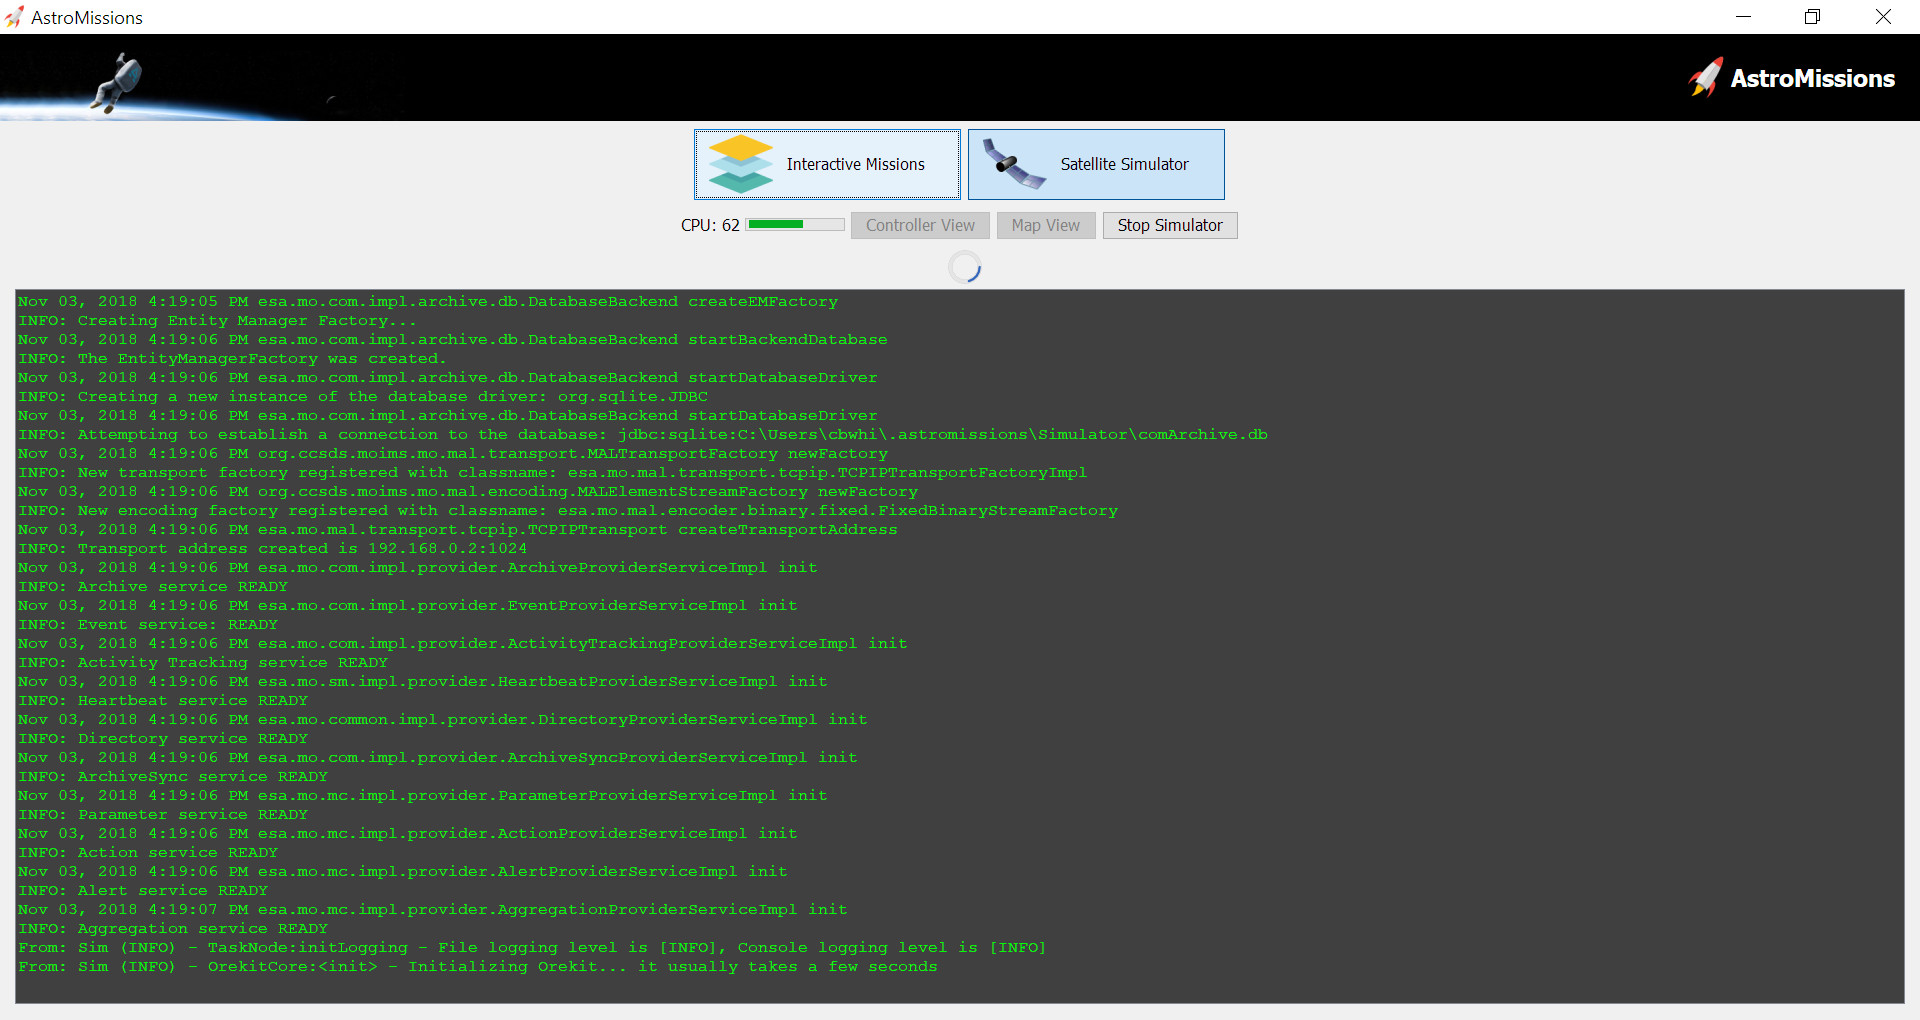Click the Transport address created log line
The height and width of the screenshot is (1020, 1920).
click(272, 549)
